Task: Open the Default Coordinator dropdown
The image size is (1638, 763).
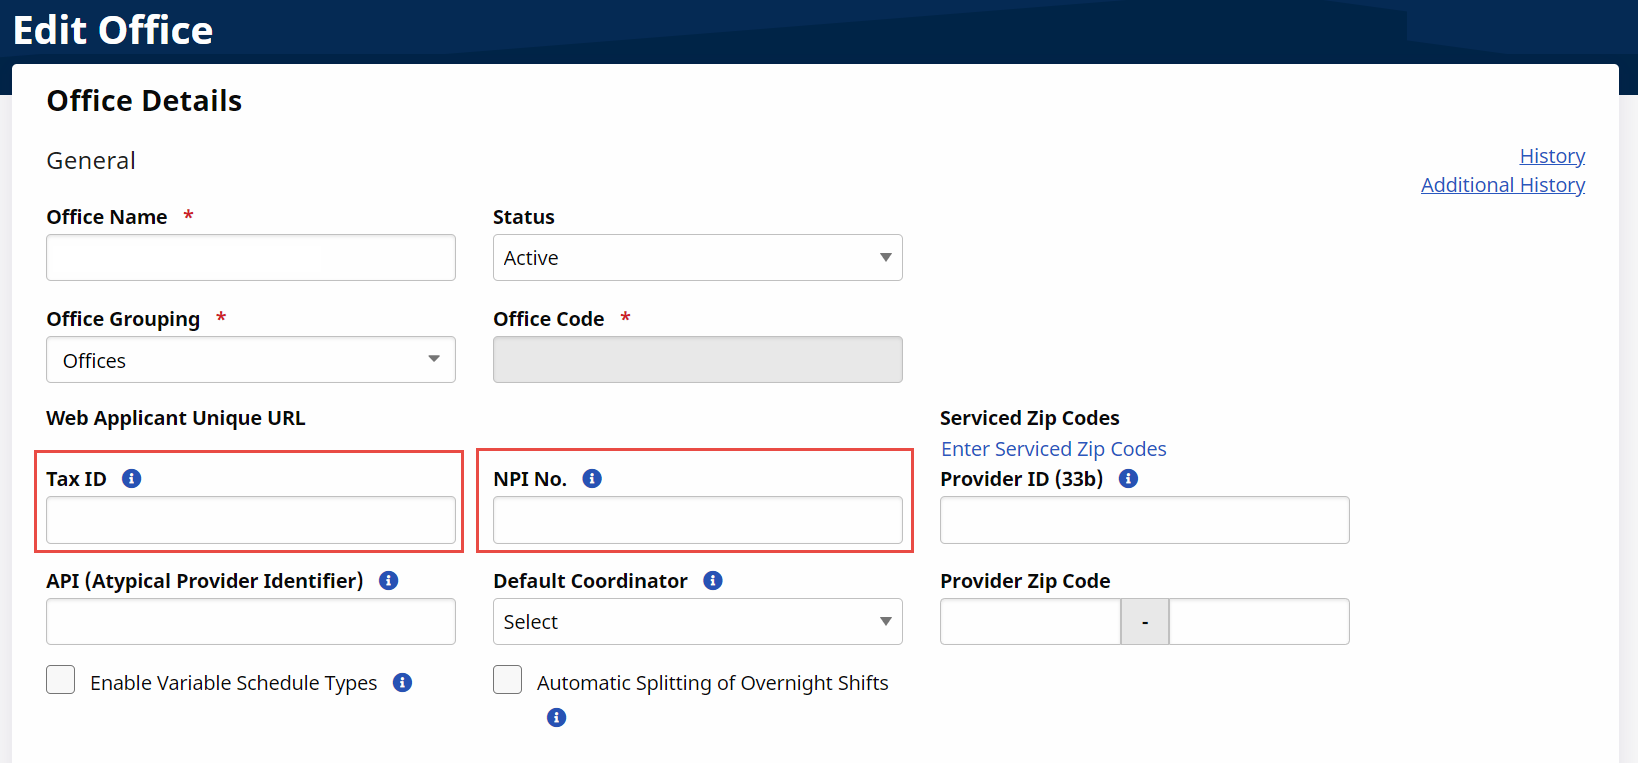Action: [697, 622]
